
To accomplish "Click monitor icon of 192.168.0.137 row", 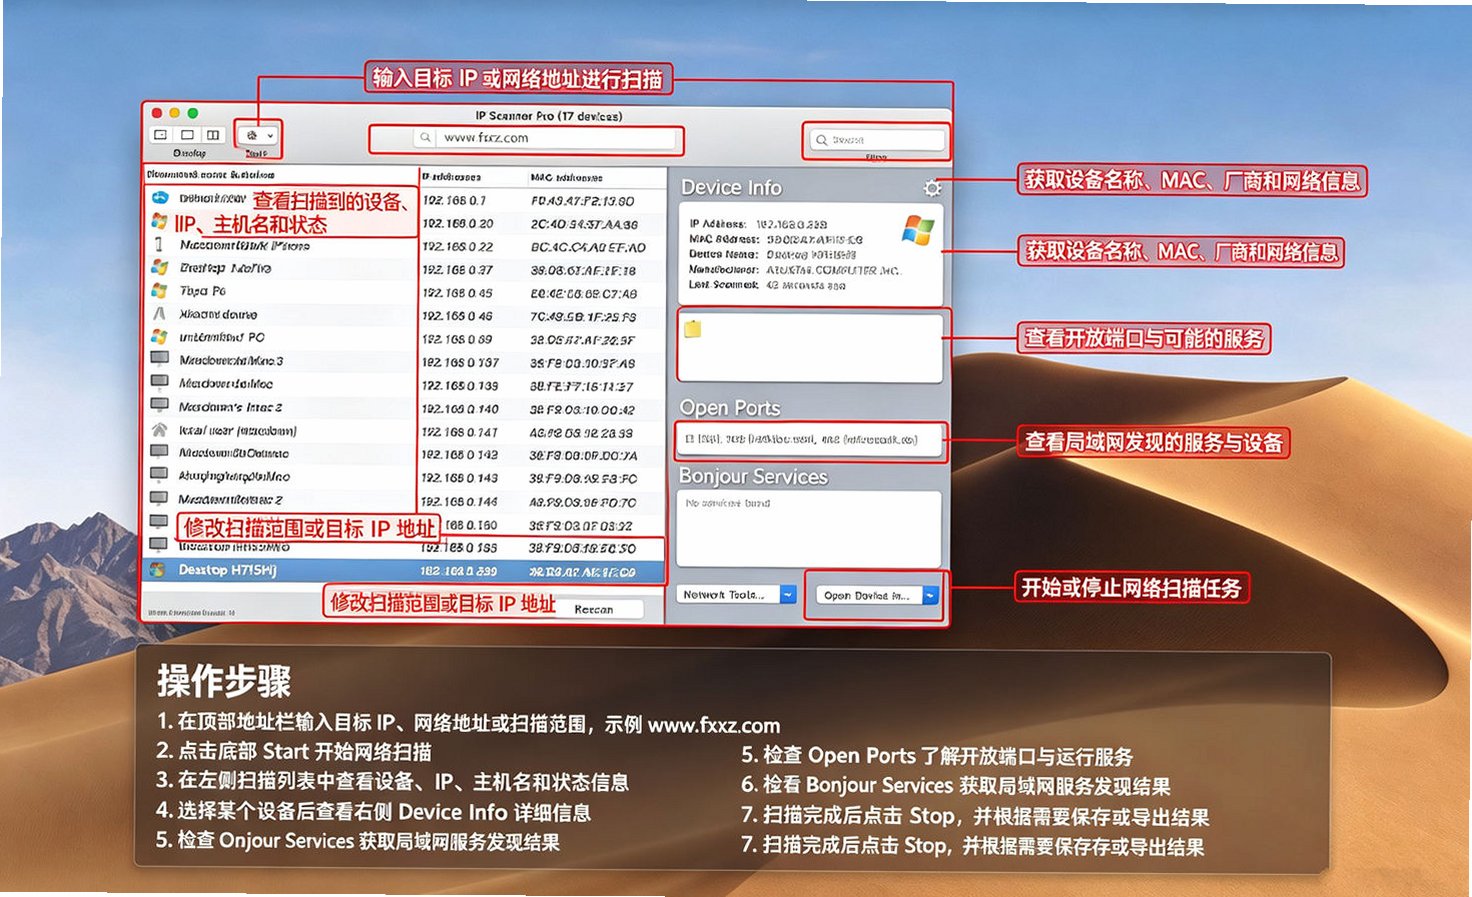I will (159, 359).
